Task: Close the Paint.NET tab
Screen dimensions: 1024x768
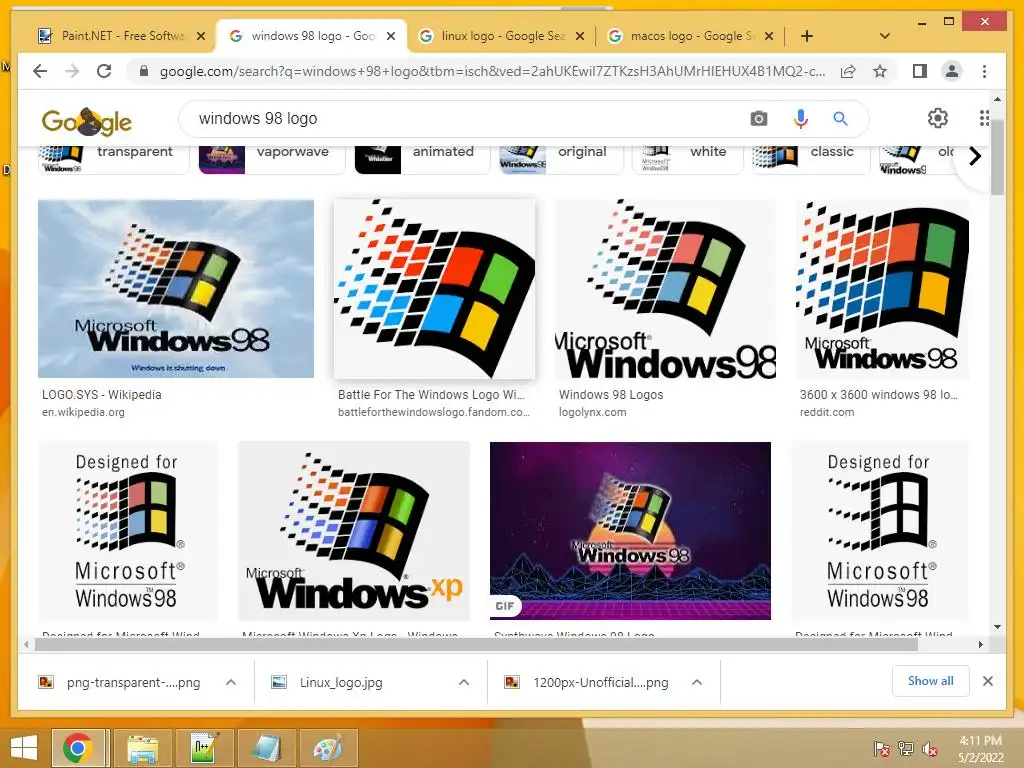Action: (x=201, y=36)
